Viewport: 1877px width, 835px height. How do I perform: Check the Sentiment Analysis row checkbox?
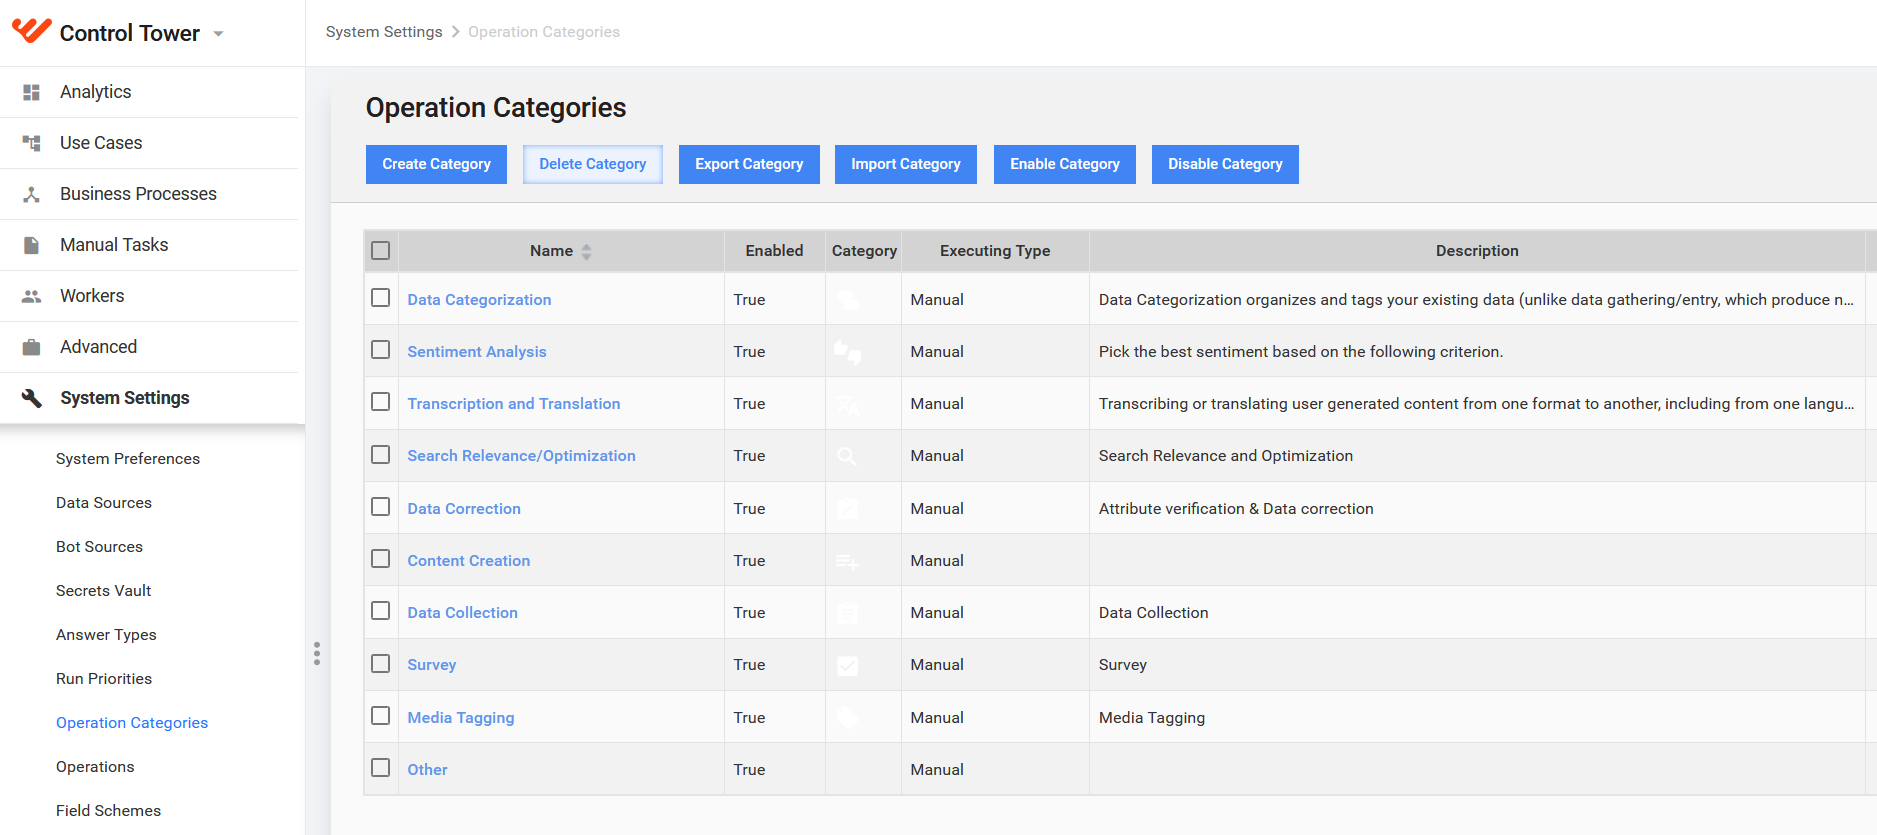tap(381, 350)
